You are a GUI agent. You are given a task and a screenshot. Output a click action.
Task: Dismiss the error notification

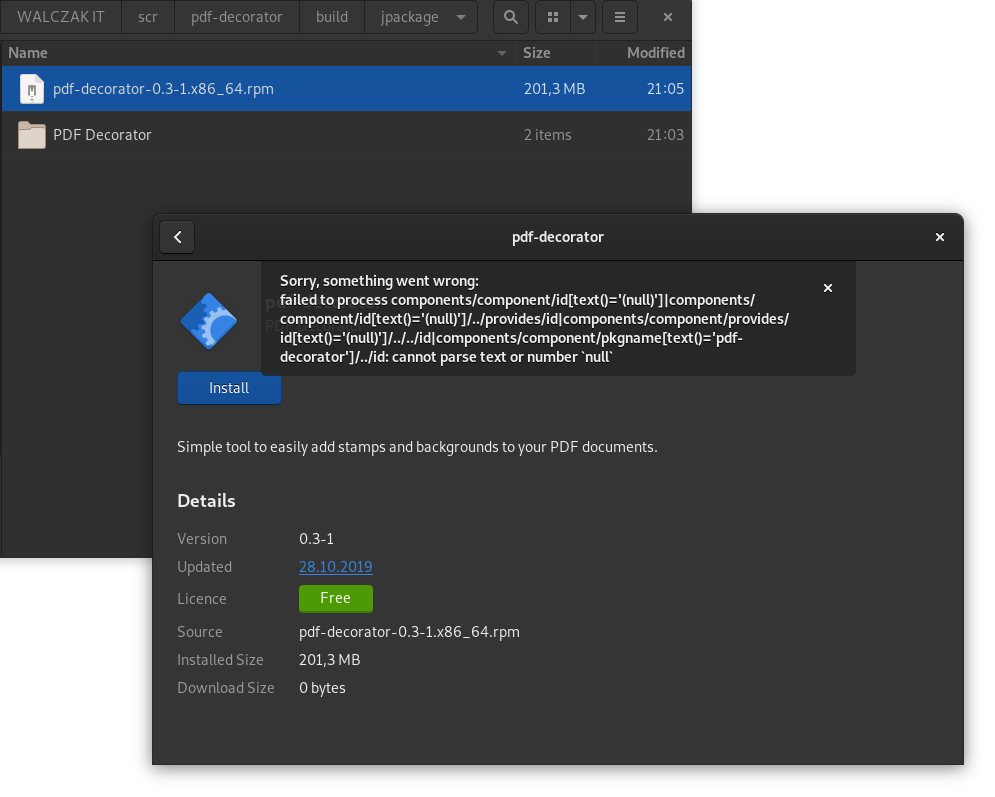(828, 288)
